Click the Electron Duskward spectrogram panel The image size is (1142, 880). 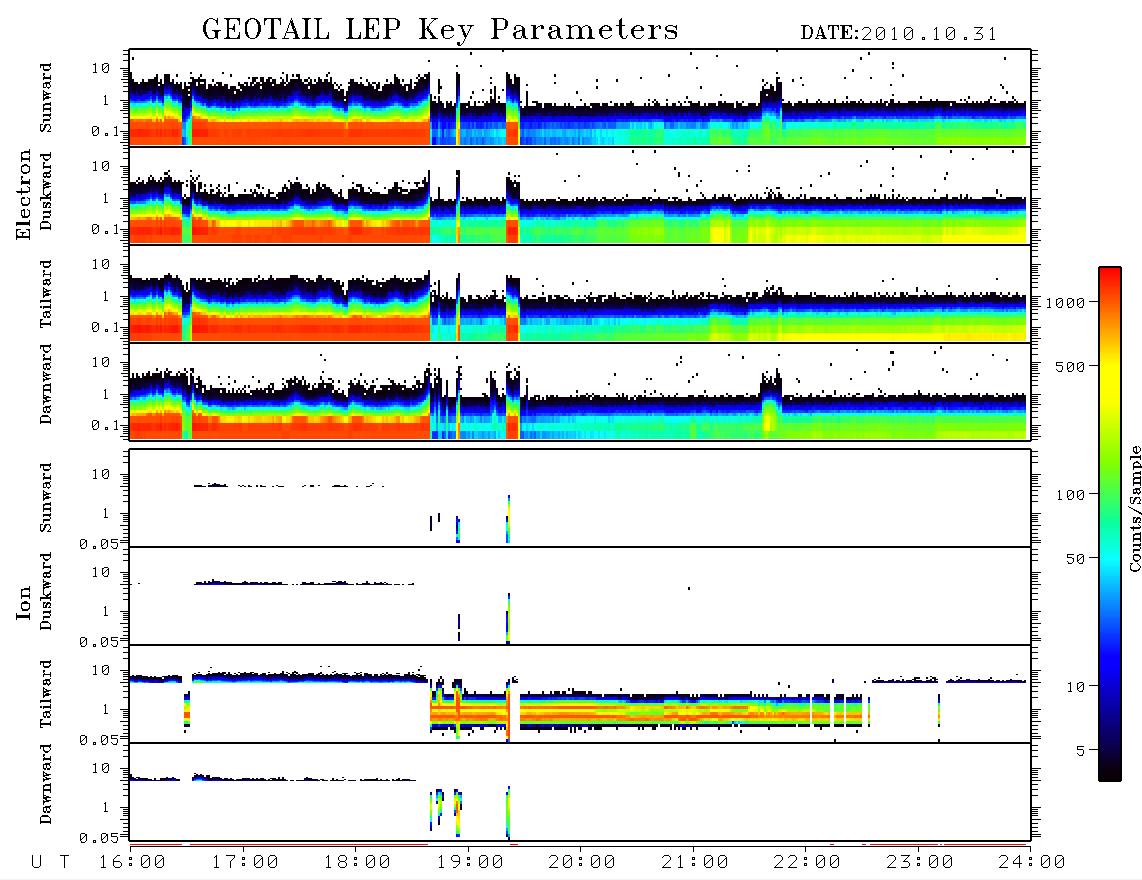pyautogui.click(x=580, y=195)
